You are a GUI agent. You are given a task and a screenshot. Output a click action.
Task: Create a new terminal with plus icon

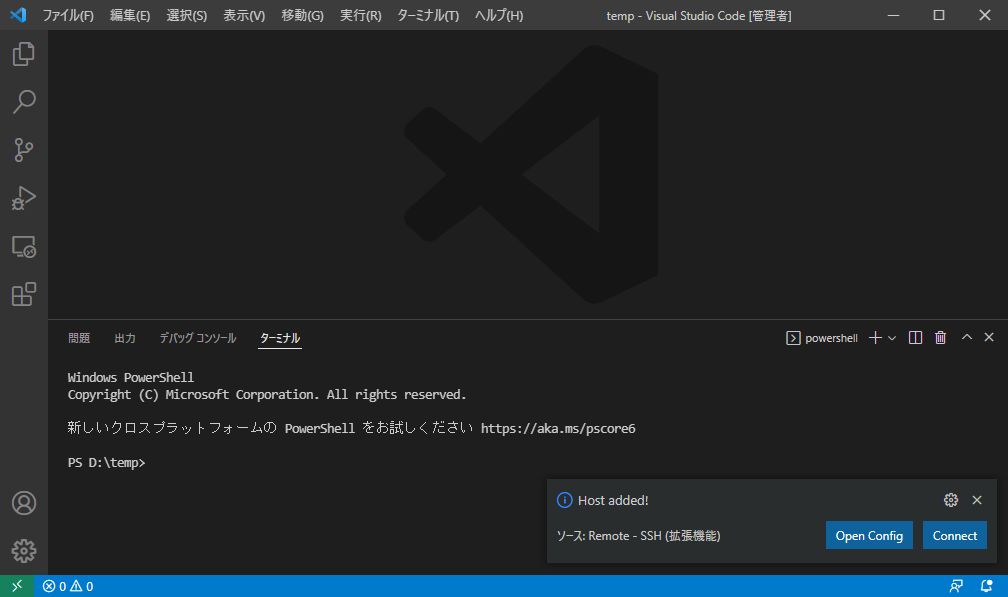pyautogui.click(x=875, y=338)
